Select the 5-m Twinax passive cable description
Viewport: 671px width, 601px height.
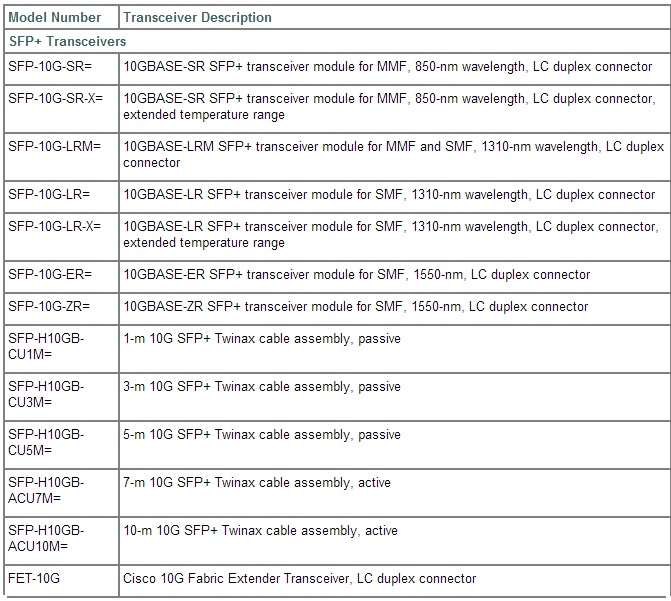(x=262, y=434)
